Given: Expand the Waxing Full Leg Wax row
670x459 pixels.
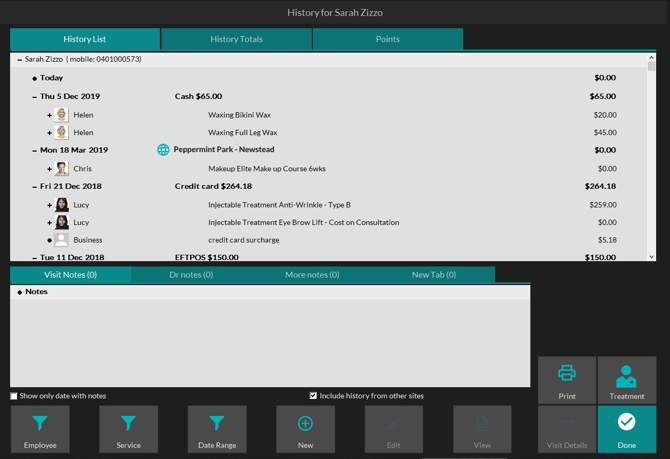Looking at the screenshot, I should tap(50, 133).
